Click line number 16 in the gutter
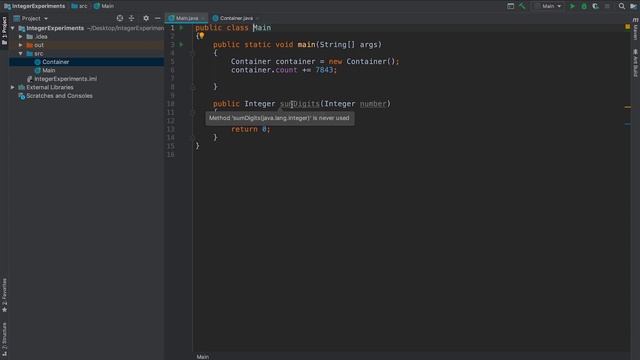The width and height of the screenshot is (640, 360). click(171, 155)
